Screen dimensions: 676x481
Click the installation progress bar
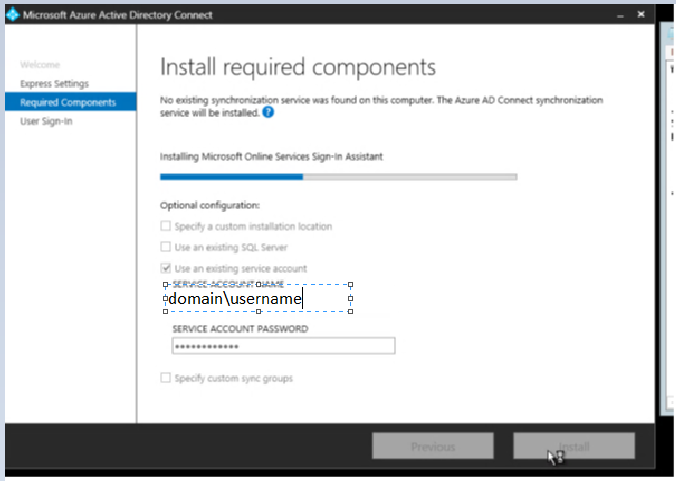point(338,177)
